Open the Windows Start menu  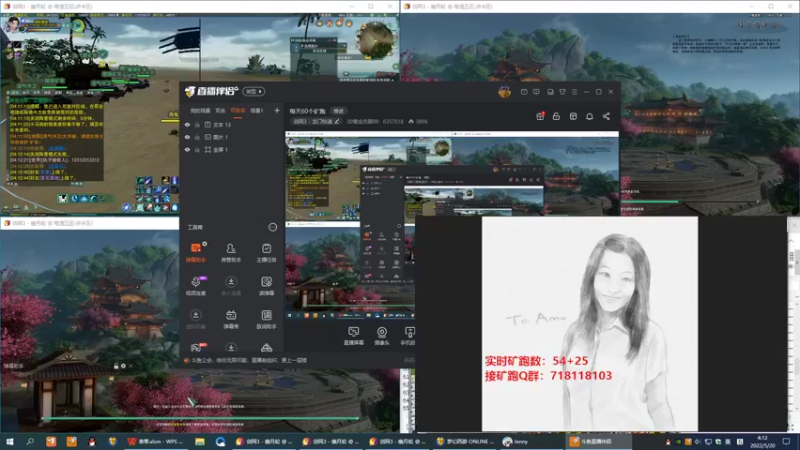pos(9,441)
